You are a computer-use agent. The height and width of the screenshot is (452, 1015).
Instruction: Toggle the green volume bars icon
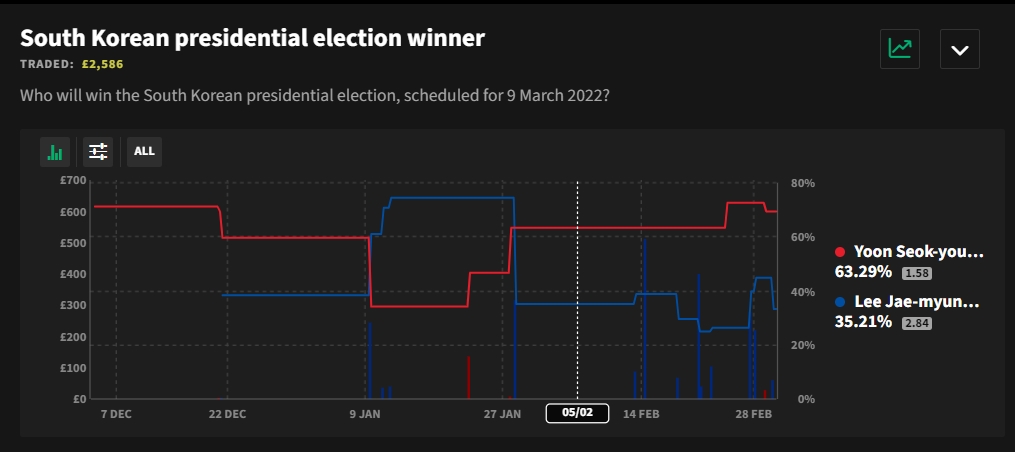click(x=55, y=152)
